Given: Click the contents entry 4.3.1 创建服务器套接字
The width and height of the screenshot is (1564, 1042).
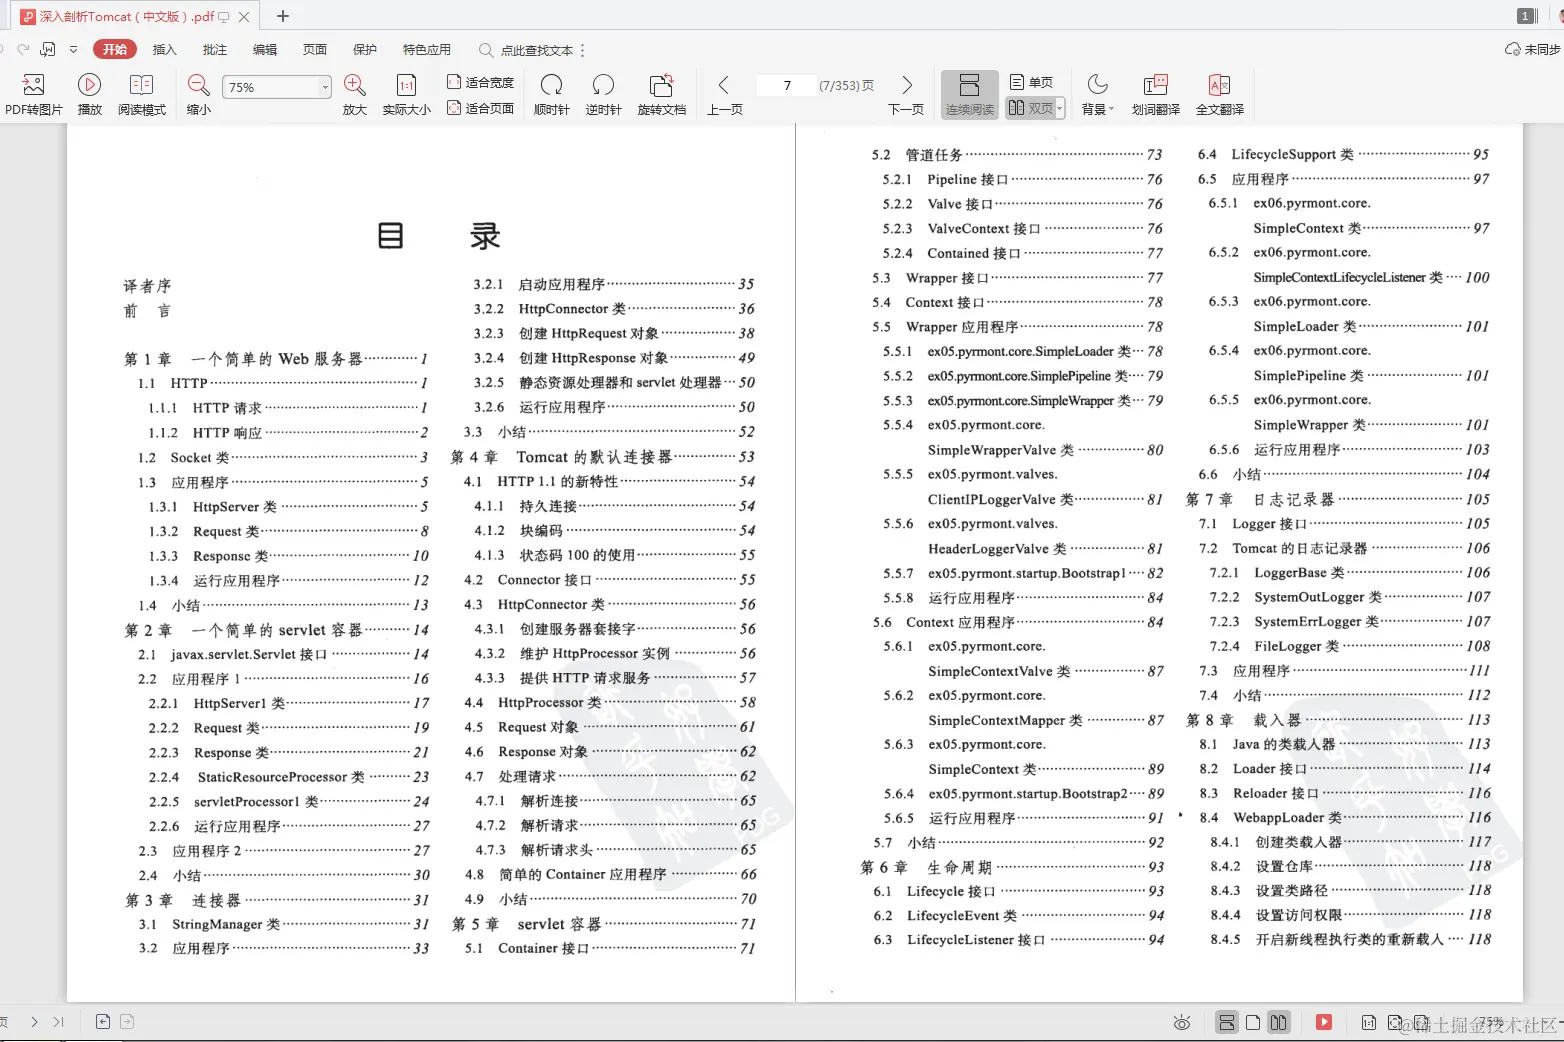Looking at the screenshot, I should coord(615,628).
